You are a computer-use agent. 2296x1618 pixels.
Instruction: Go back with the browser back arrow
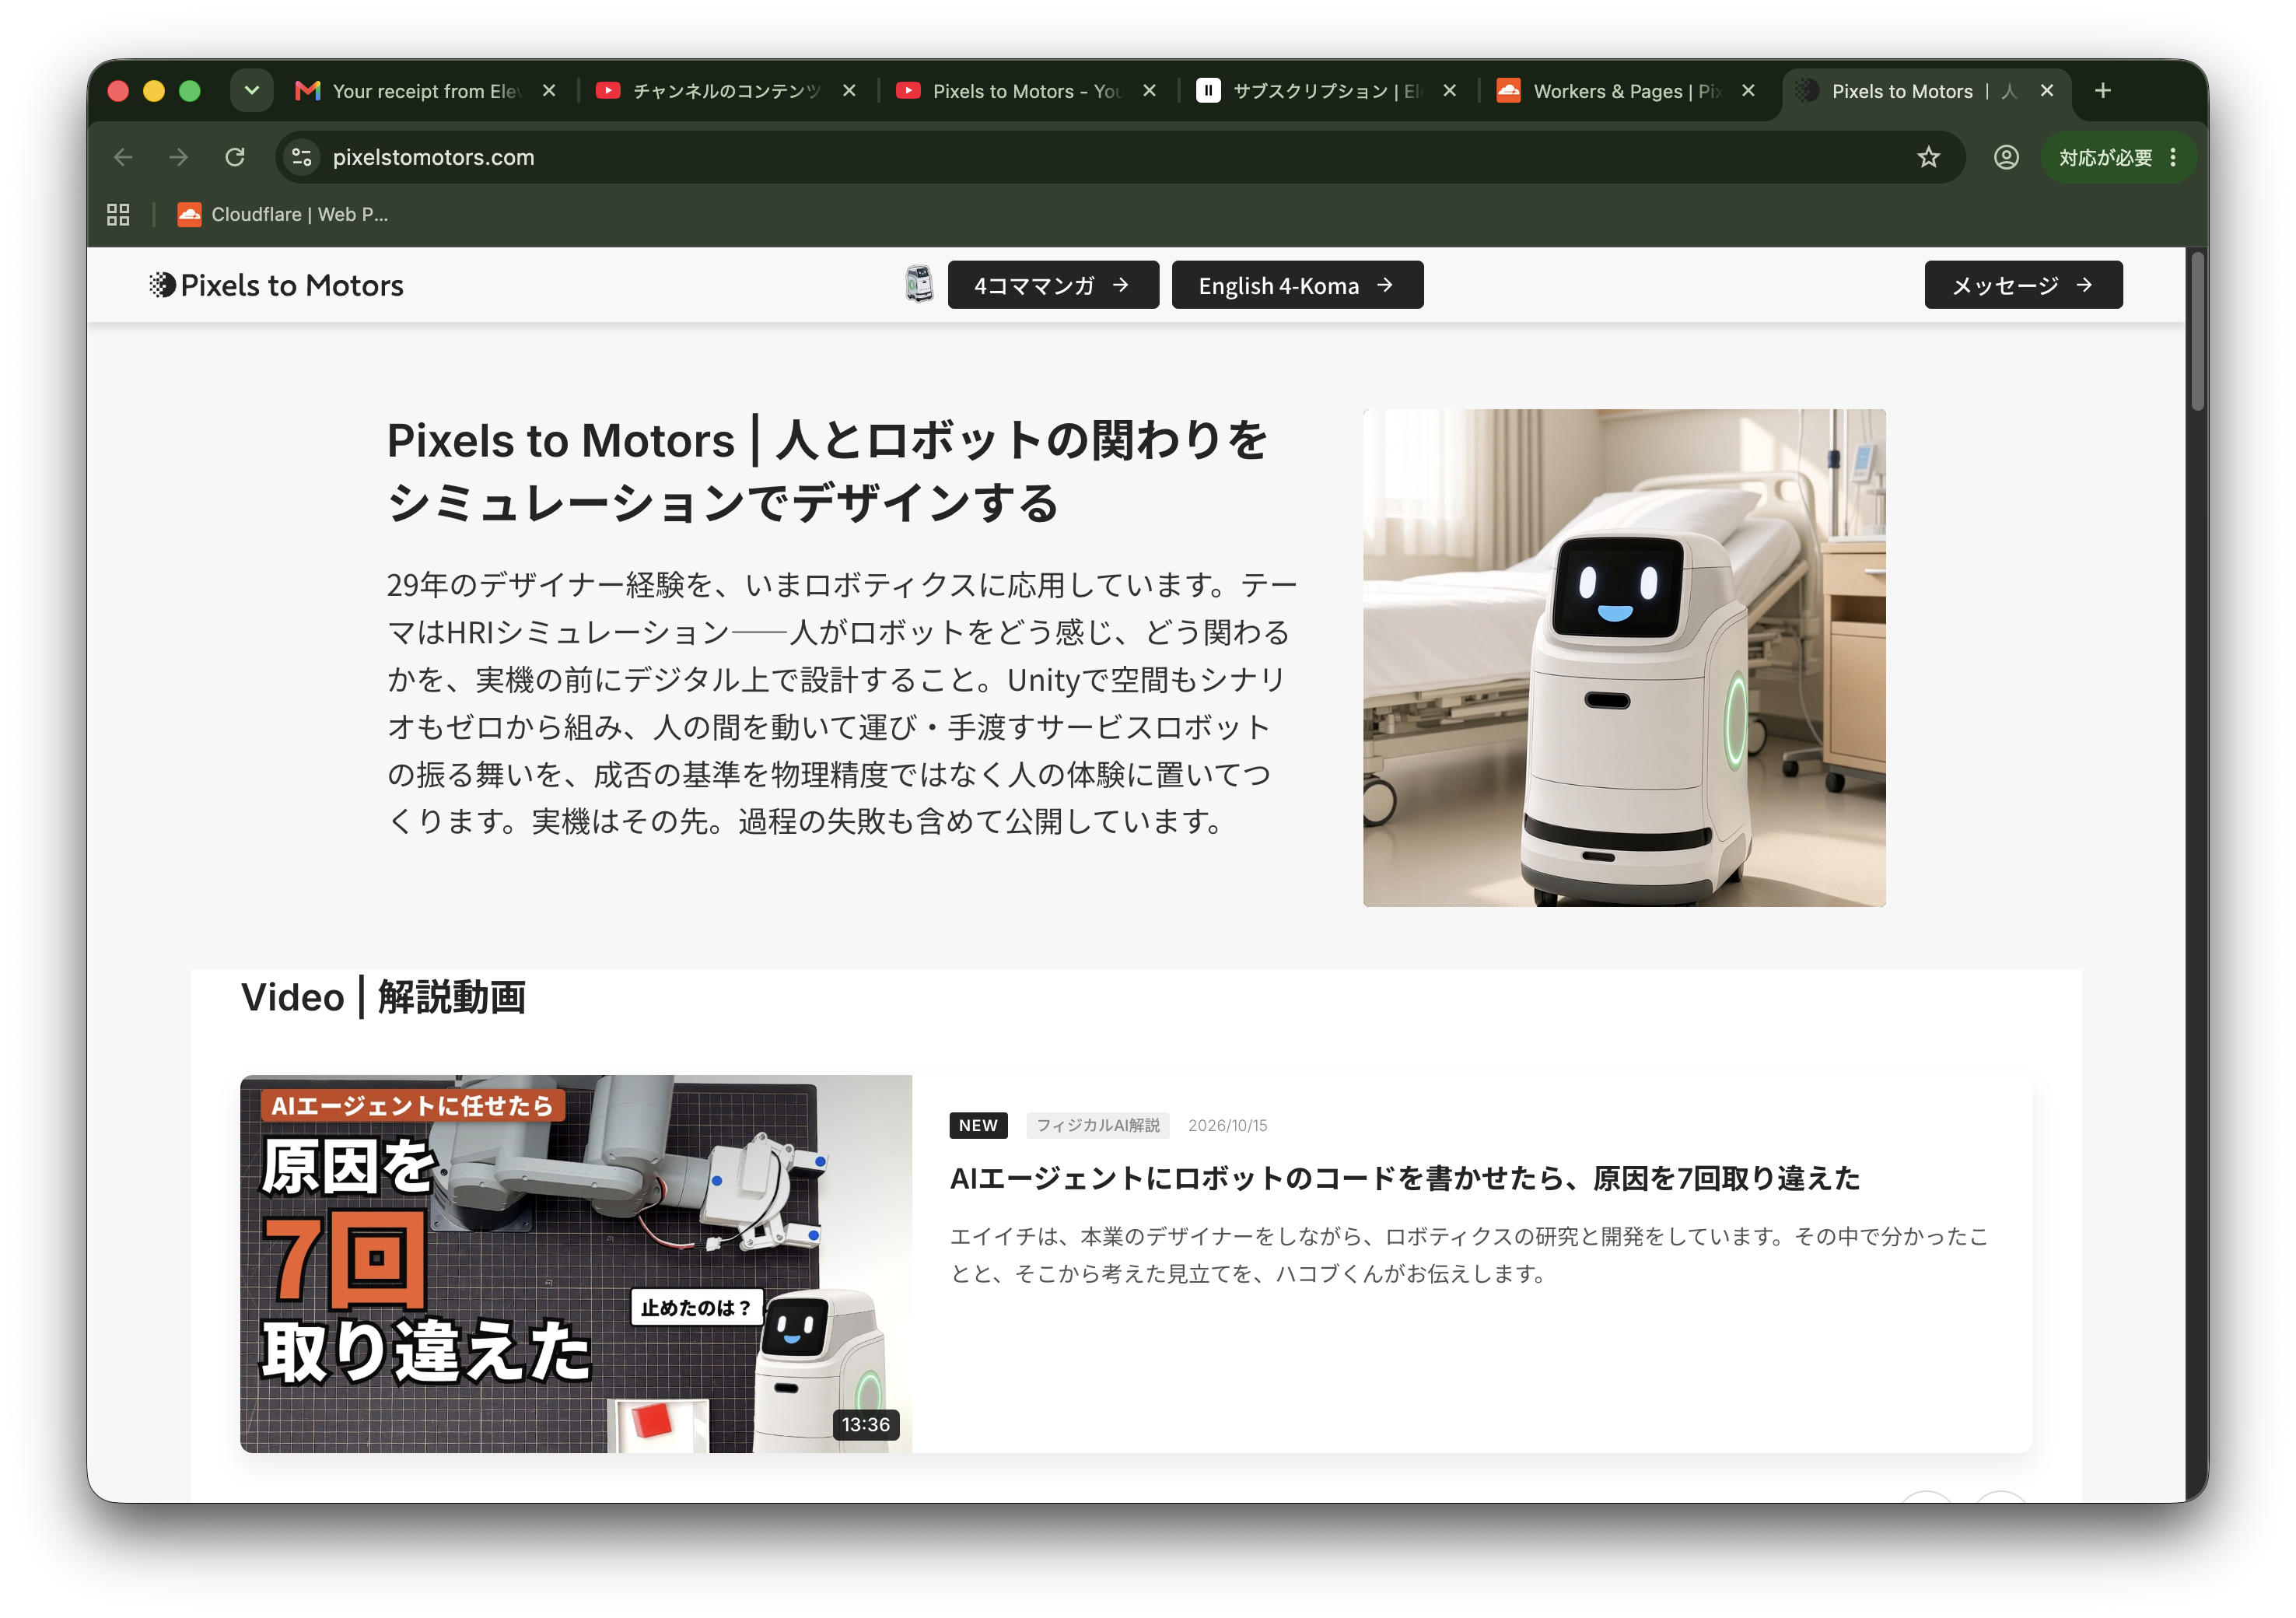click(123, 157)
